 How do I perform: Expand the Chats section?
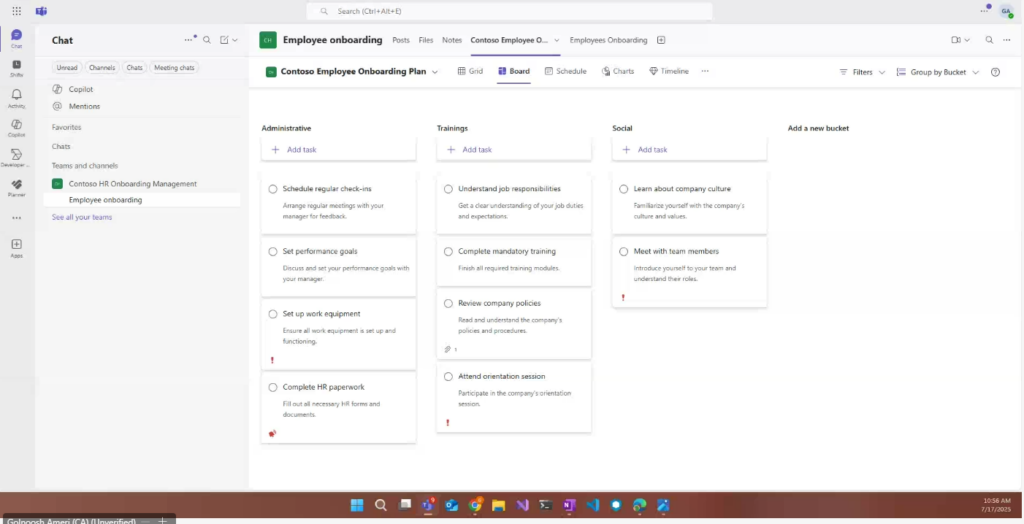click(61, 146)
